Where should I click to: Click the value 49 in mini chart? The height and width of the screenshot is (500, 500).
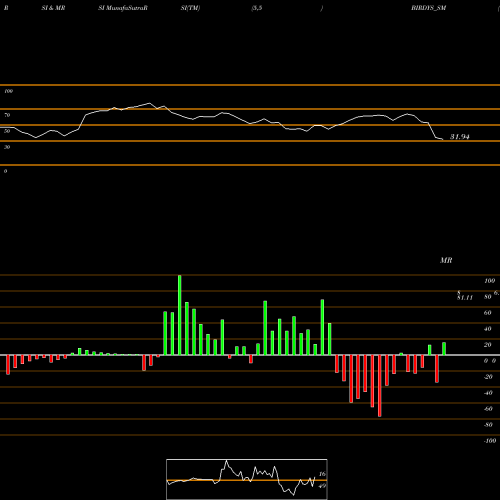pos(322,486)
